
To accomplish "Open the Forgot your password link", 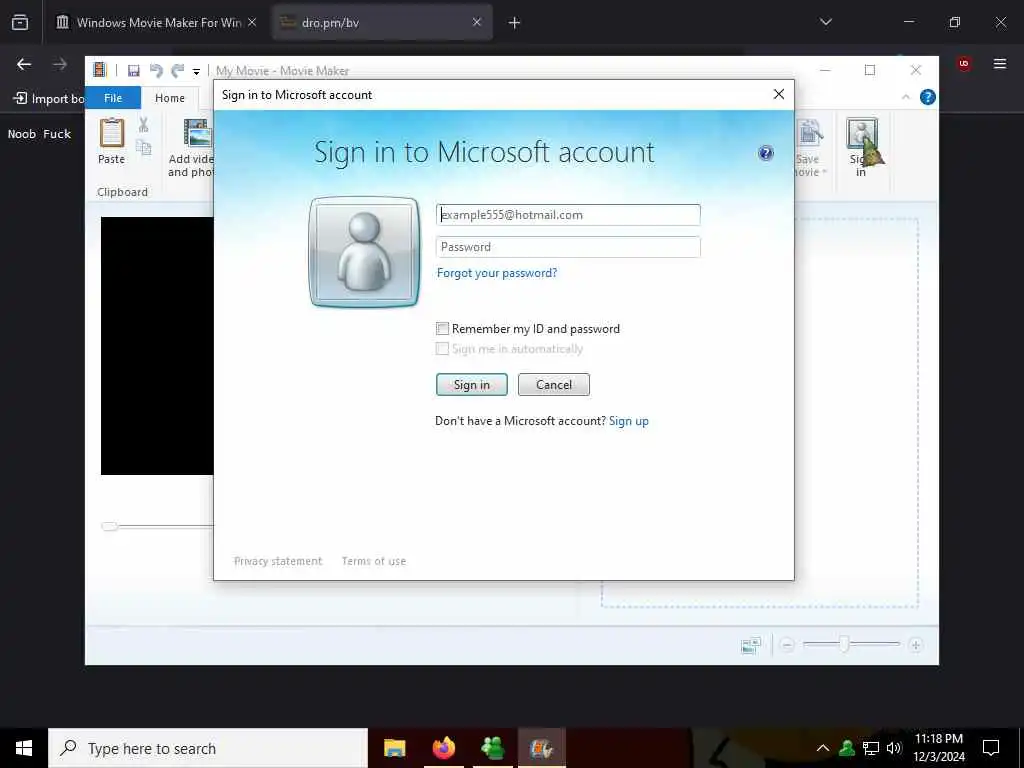I will click(497, 273).
